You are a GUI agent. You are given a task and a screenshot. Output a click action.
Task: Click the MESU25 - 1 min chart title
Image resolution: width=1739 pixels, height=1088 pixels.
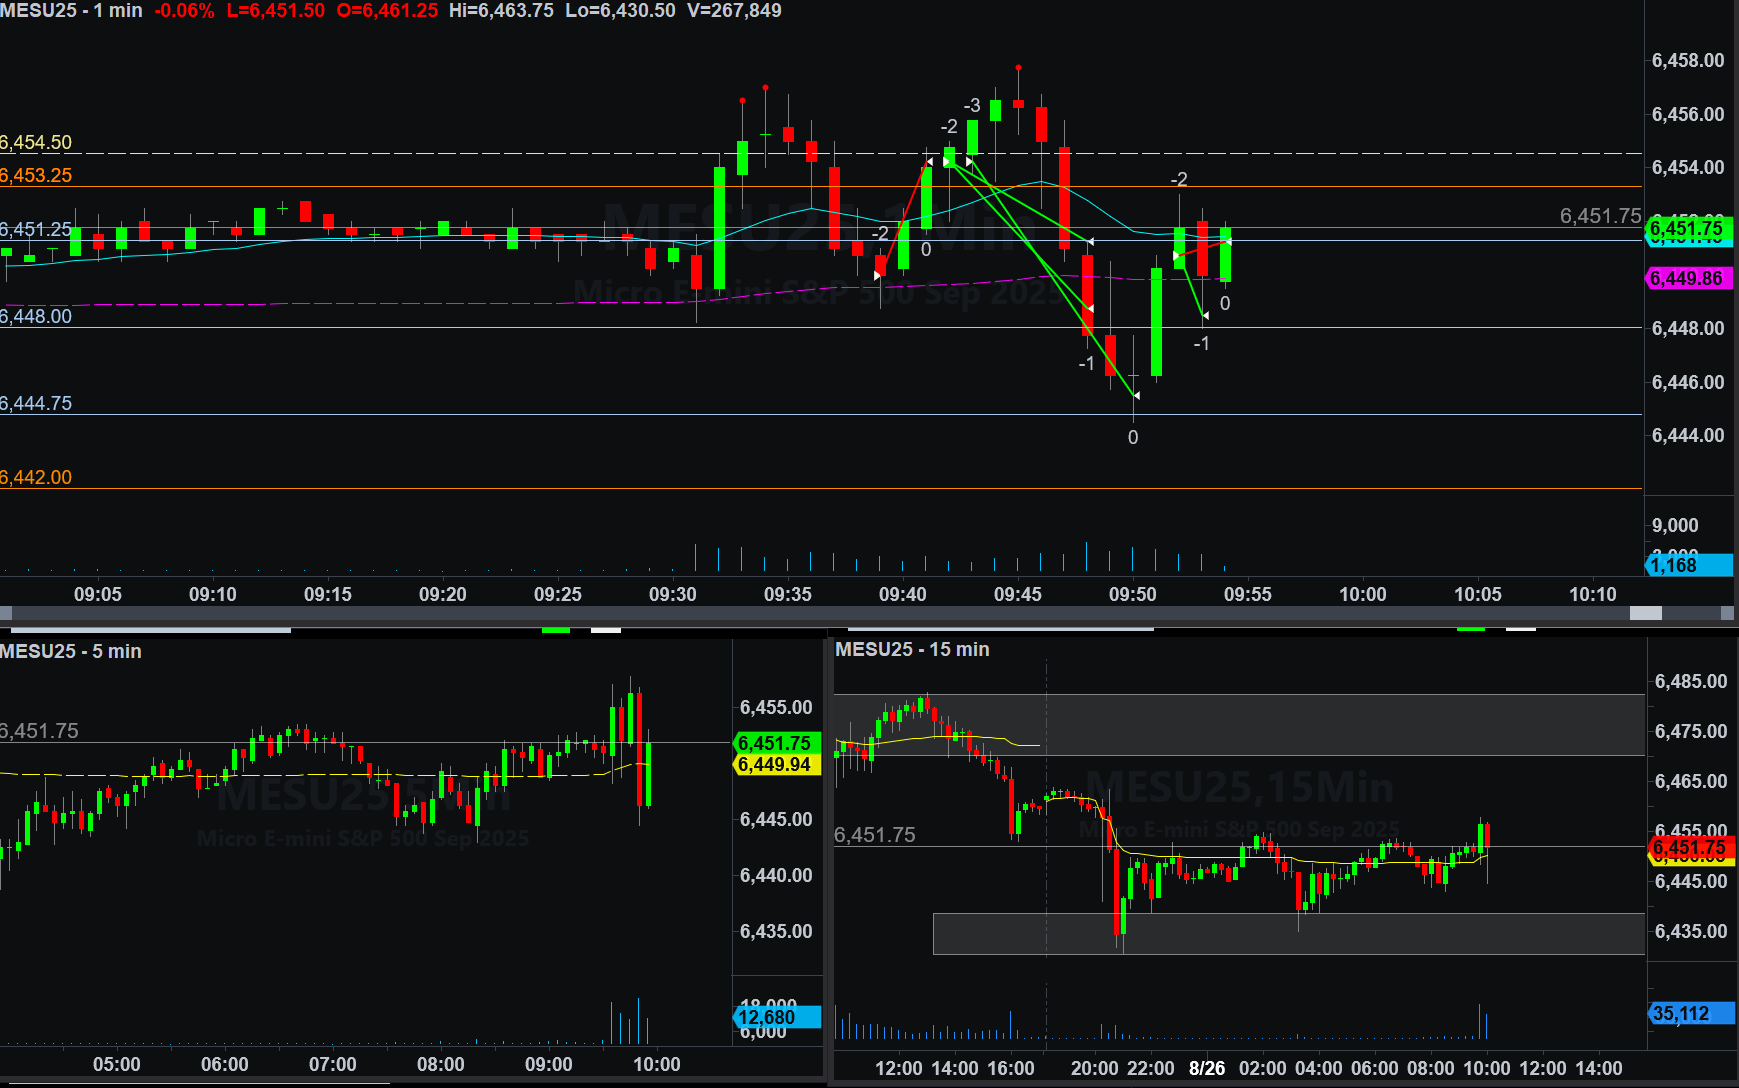[x=71, y=11]
